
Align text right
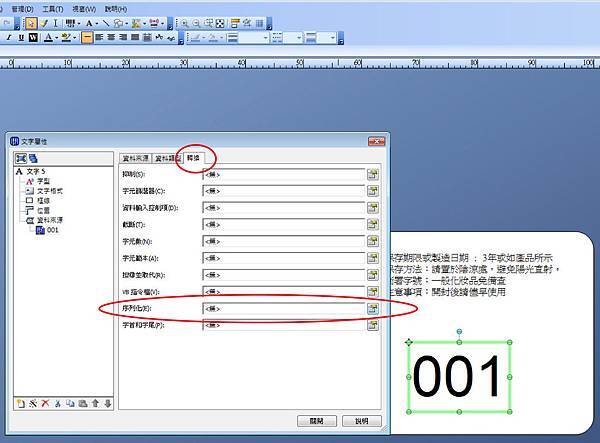point(123,37)
